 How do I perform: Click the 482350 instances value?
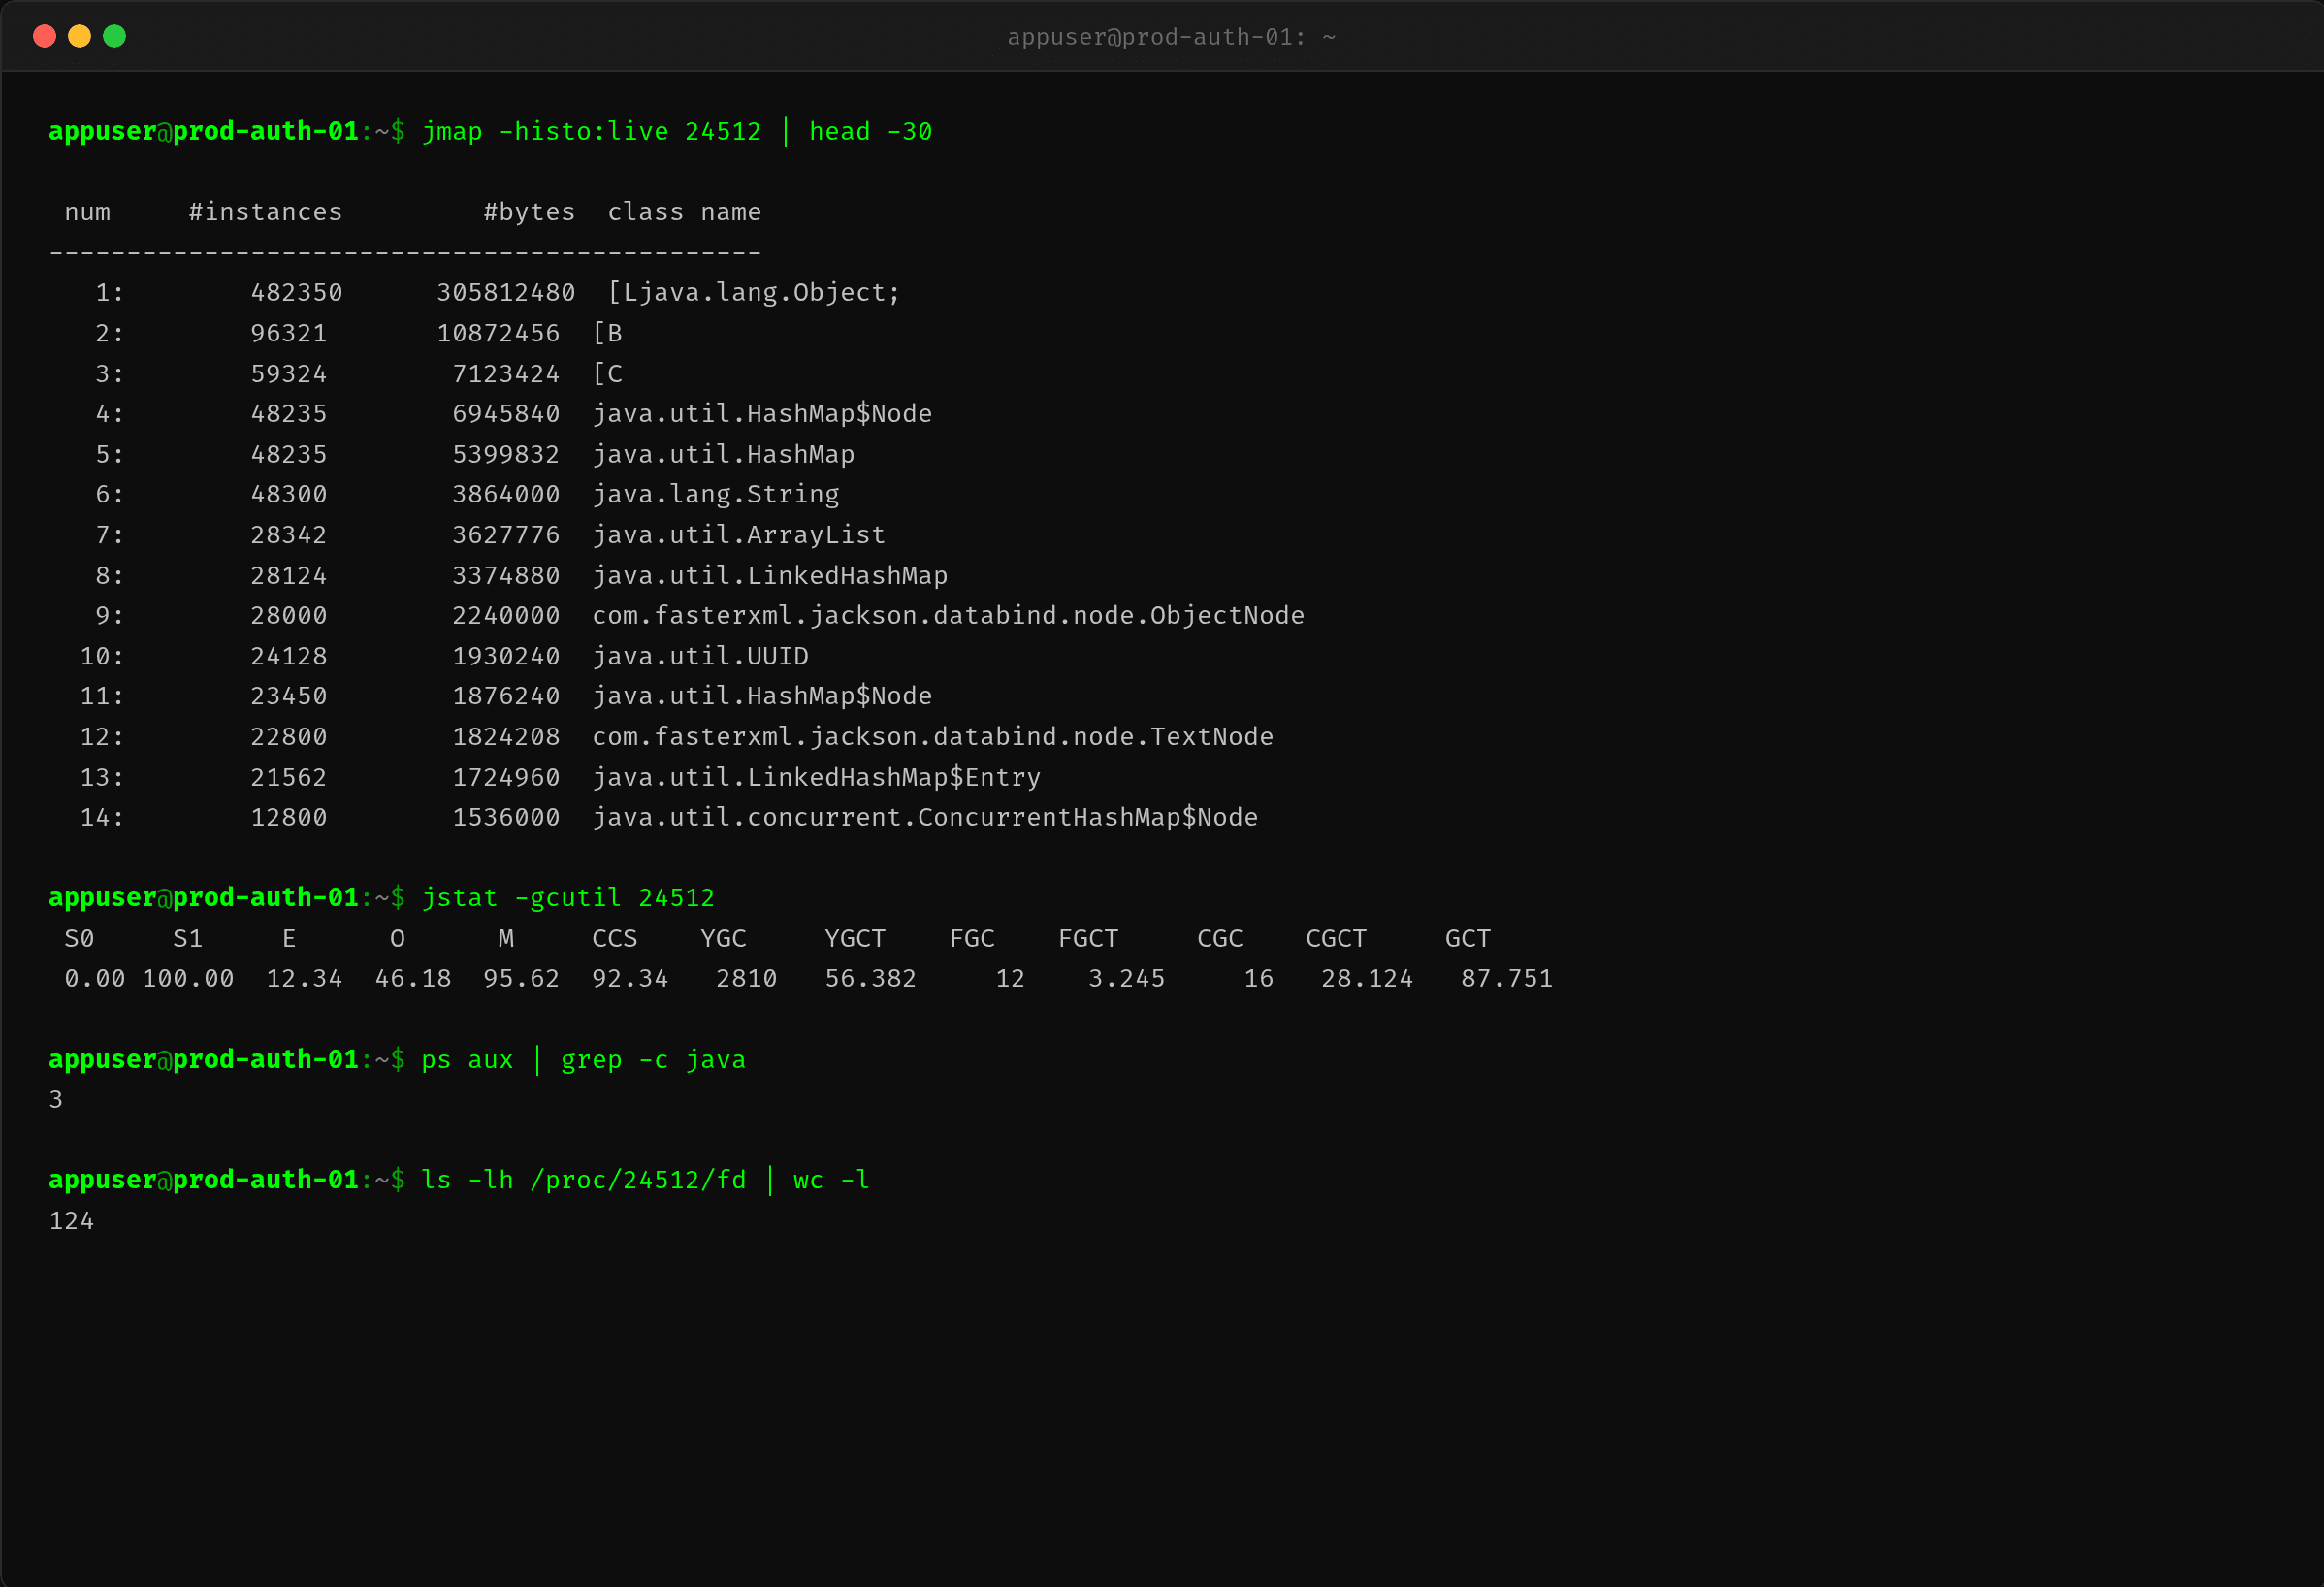[297, 293]
